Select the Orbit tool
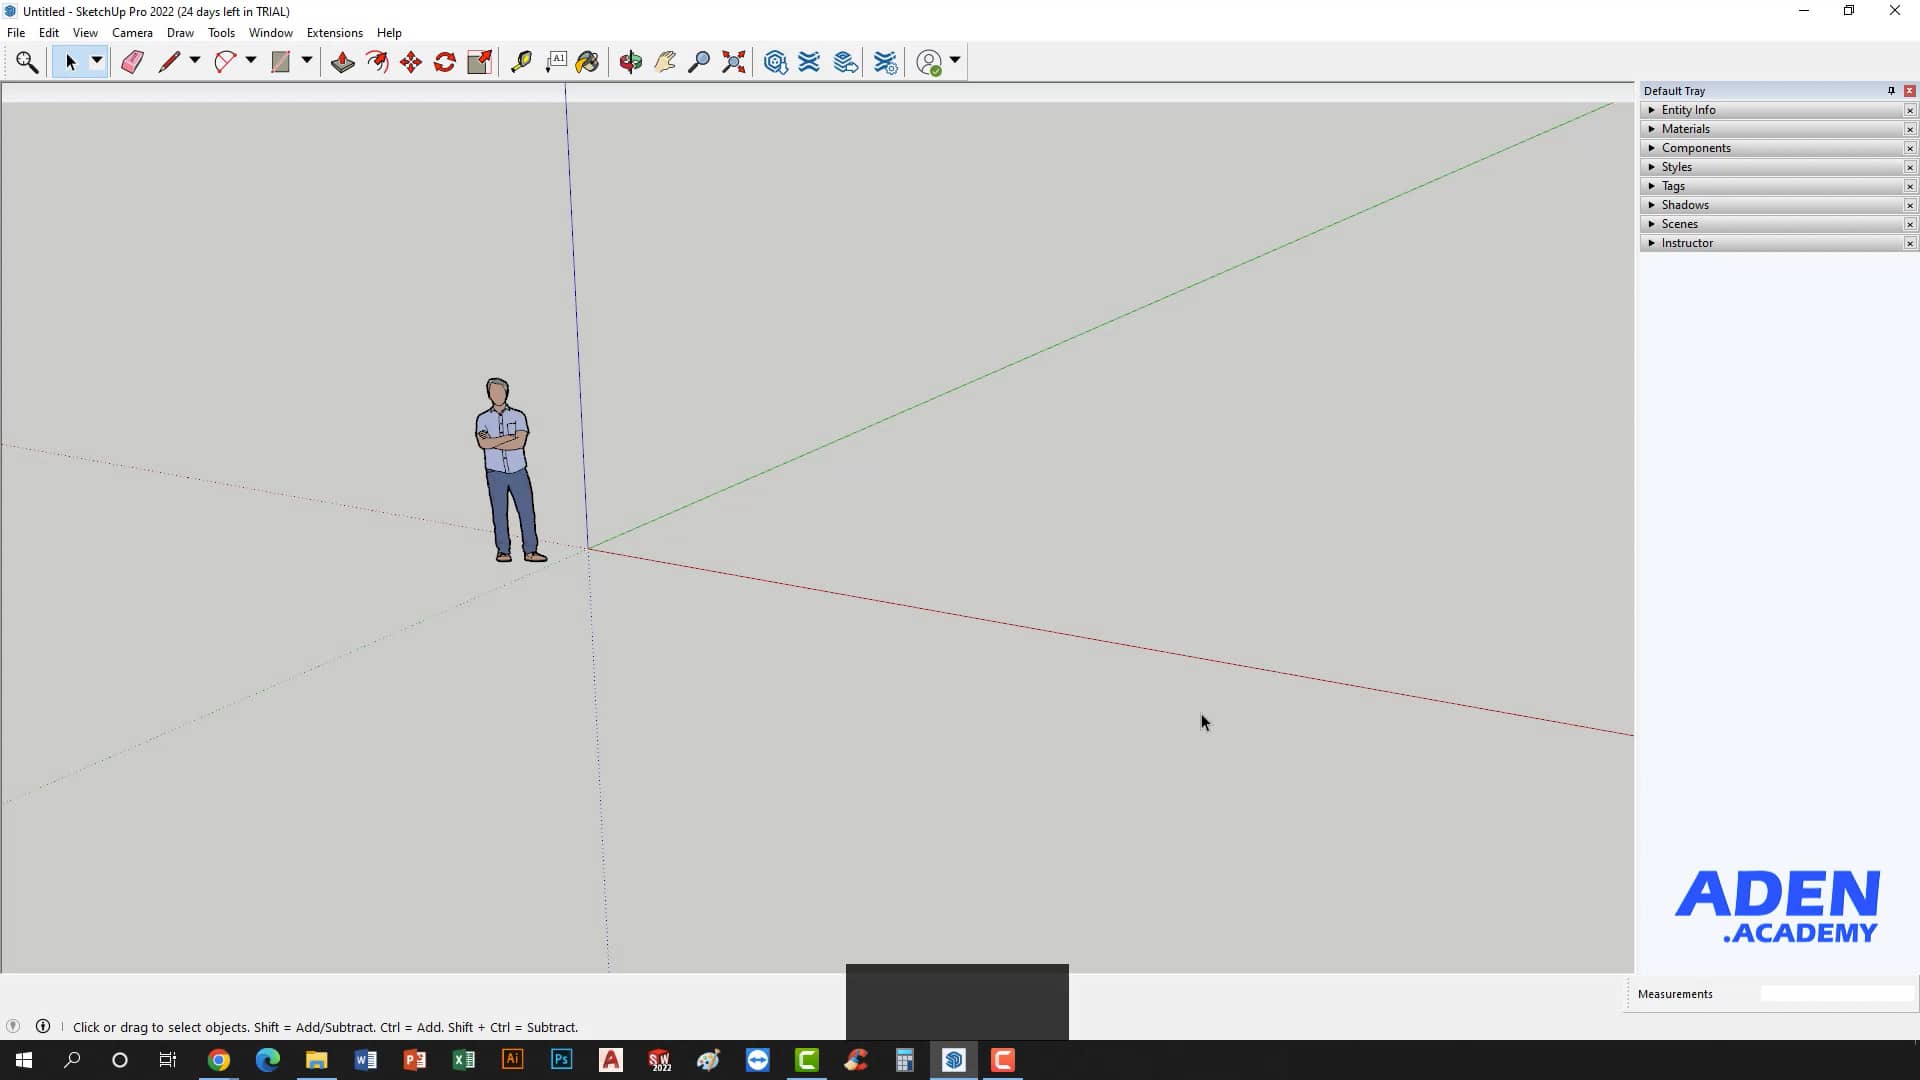 (x=630, y=61)
